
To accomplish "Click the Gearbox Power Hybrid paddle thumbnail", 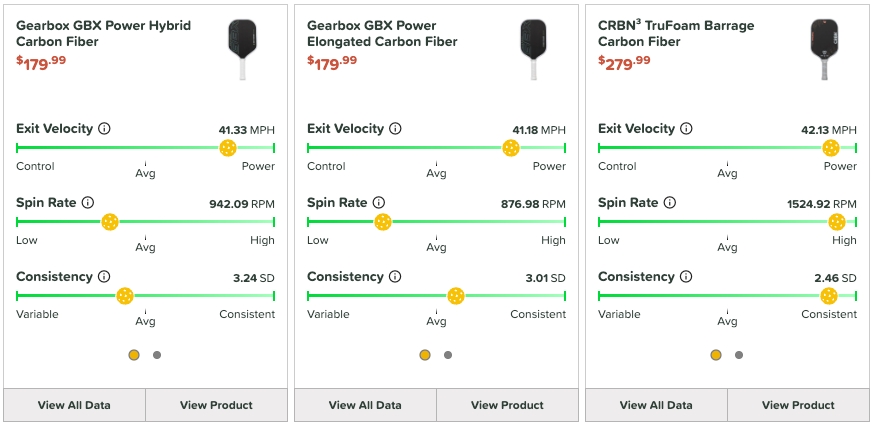I will pos(243,48).
